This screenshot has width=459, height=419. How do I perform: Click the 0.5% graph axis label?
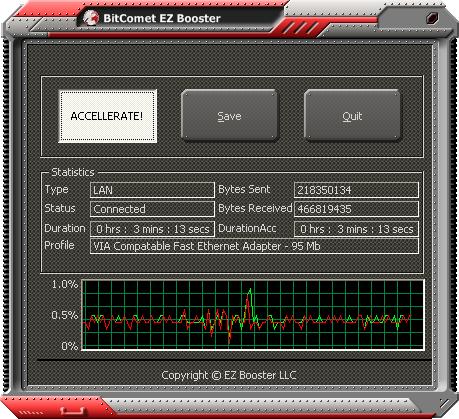pyautogui.click(x=65, y=315)
